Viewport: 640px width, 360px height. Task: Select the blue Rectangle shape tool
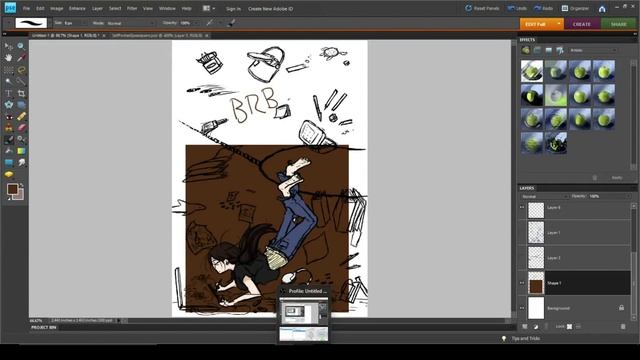click(x=8, y=163)
